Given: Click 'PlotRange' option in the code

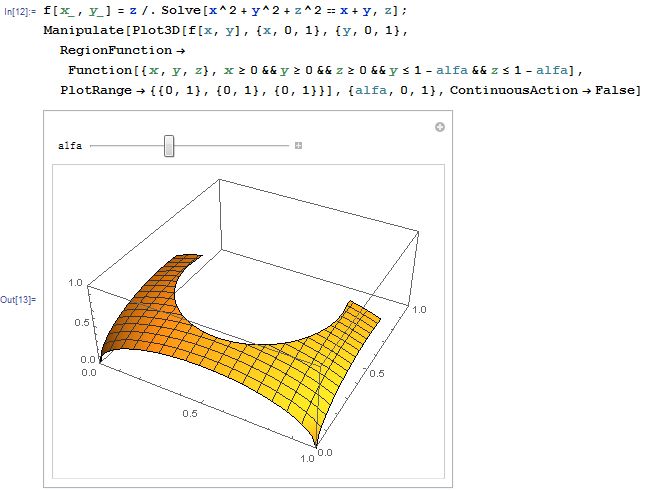Looking at the screenshot, I should [96, 90].
